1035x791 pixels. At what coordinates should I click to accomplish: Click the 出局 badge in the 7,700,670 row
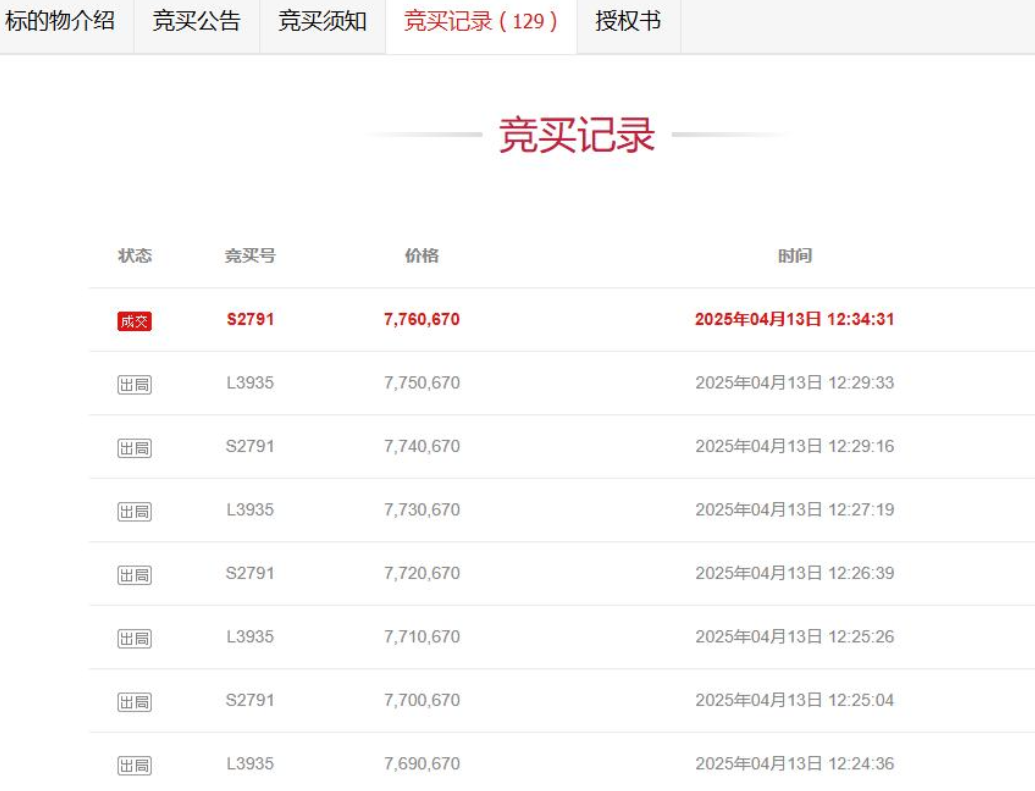135,701
